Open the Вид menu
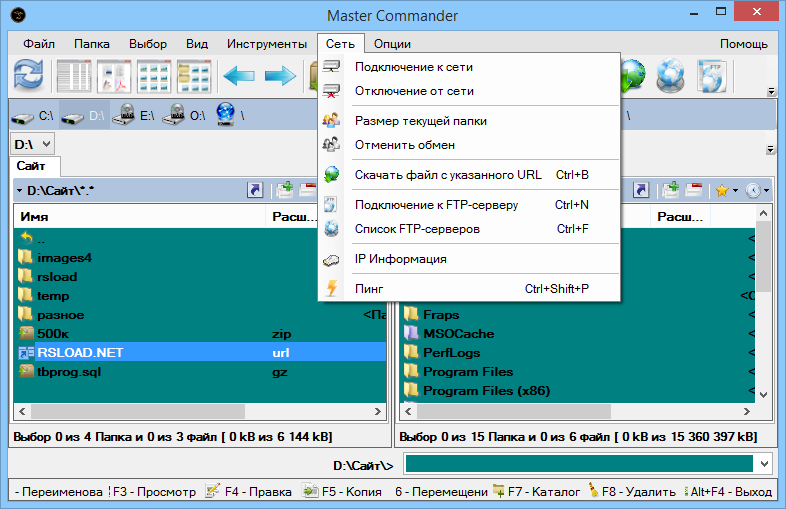786x509 pixels. [x=197, y=44]
